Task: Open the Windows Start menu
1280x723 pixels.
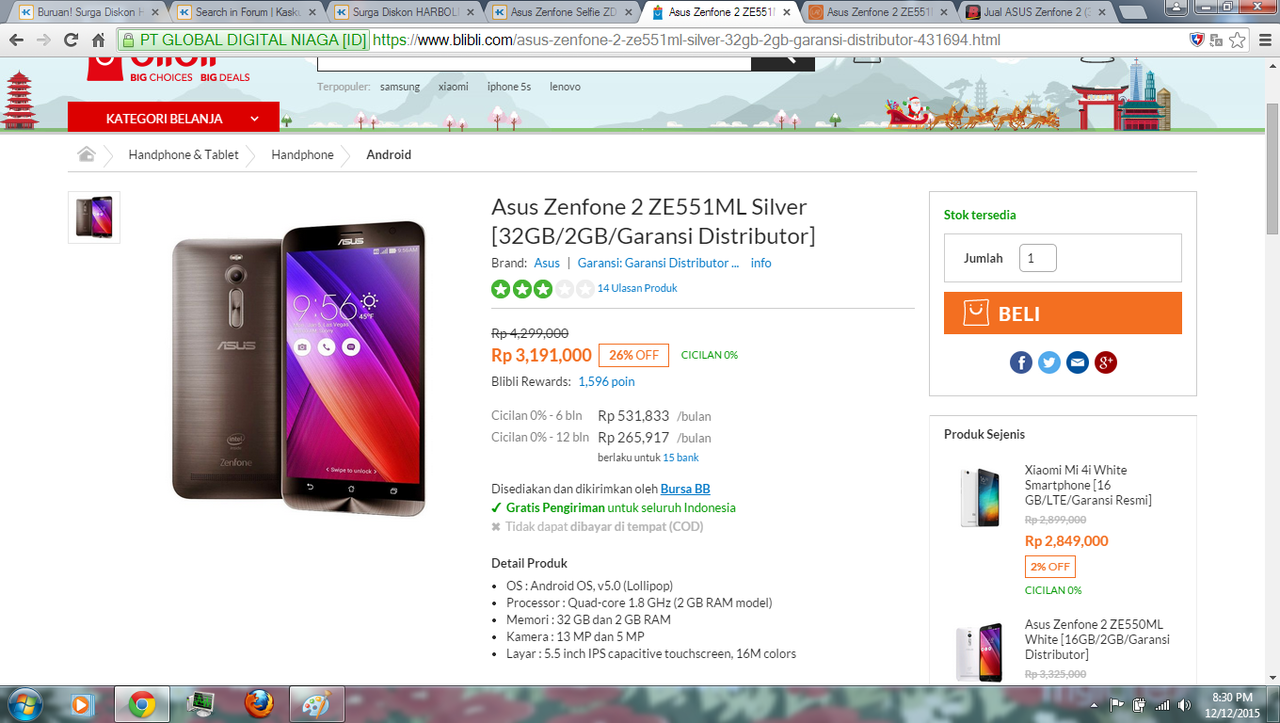Action: tap(23, 704)
